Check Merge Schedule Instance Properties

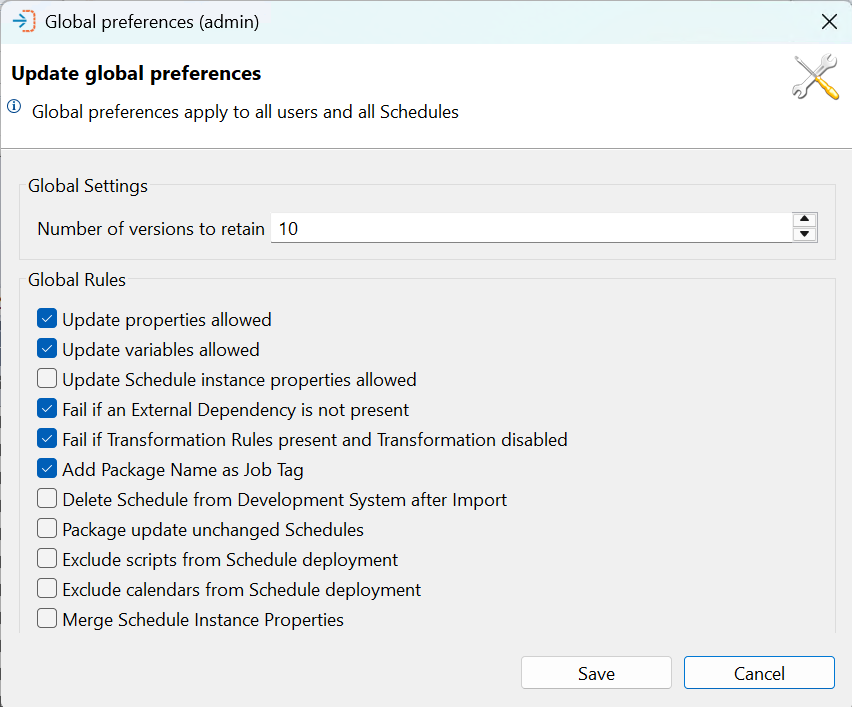(47, 618)
